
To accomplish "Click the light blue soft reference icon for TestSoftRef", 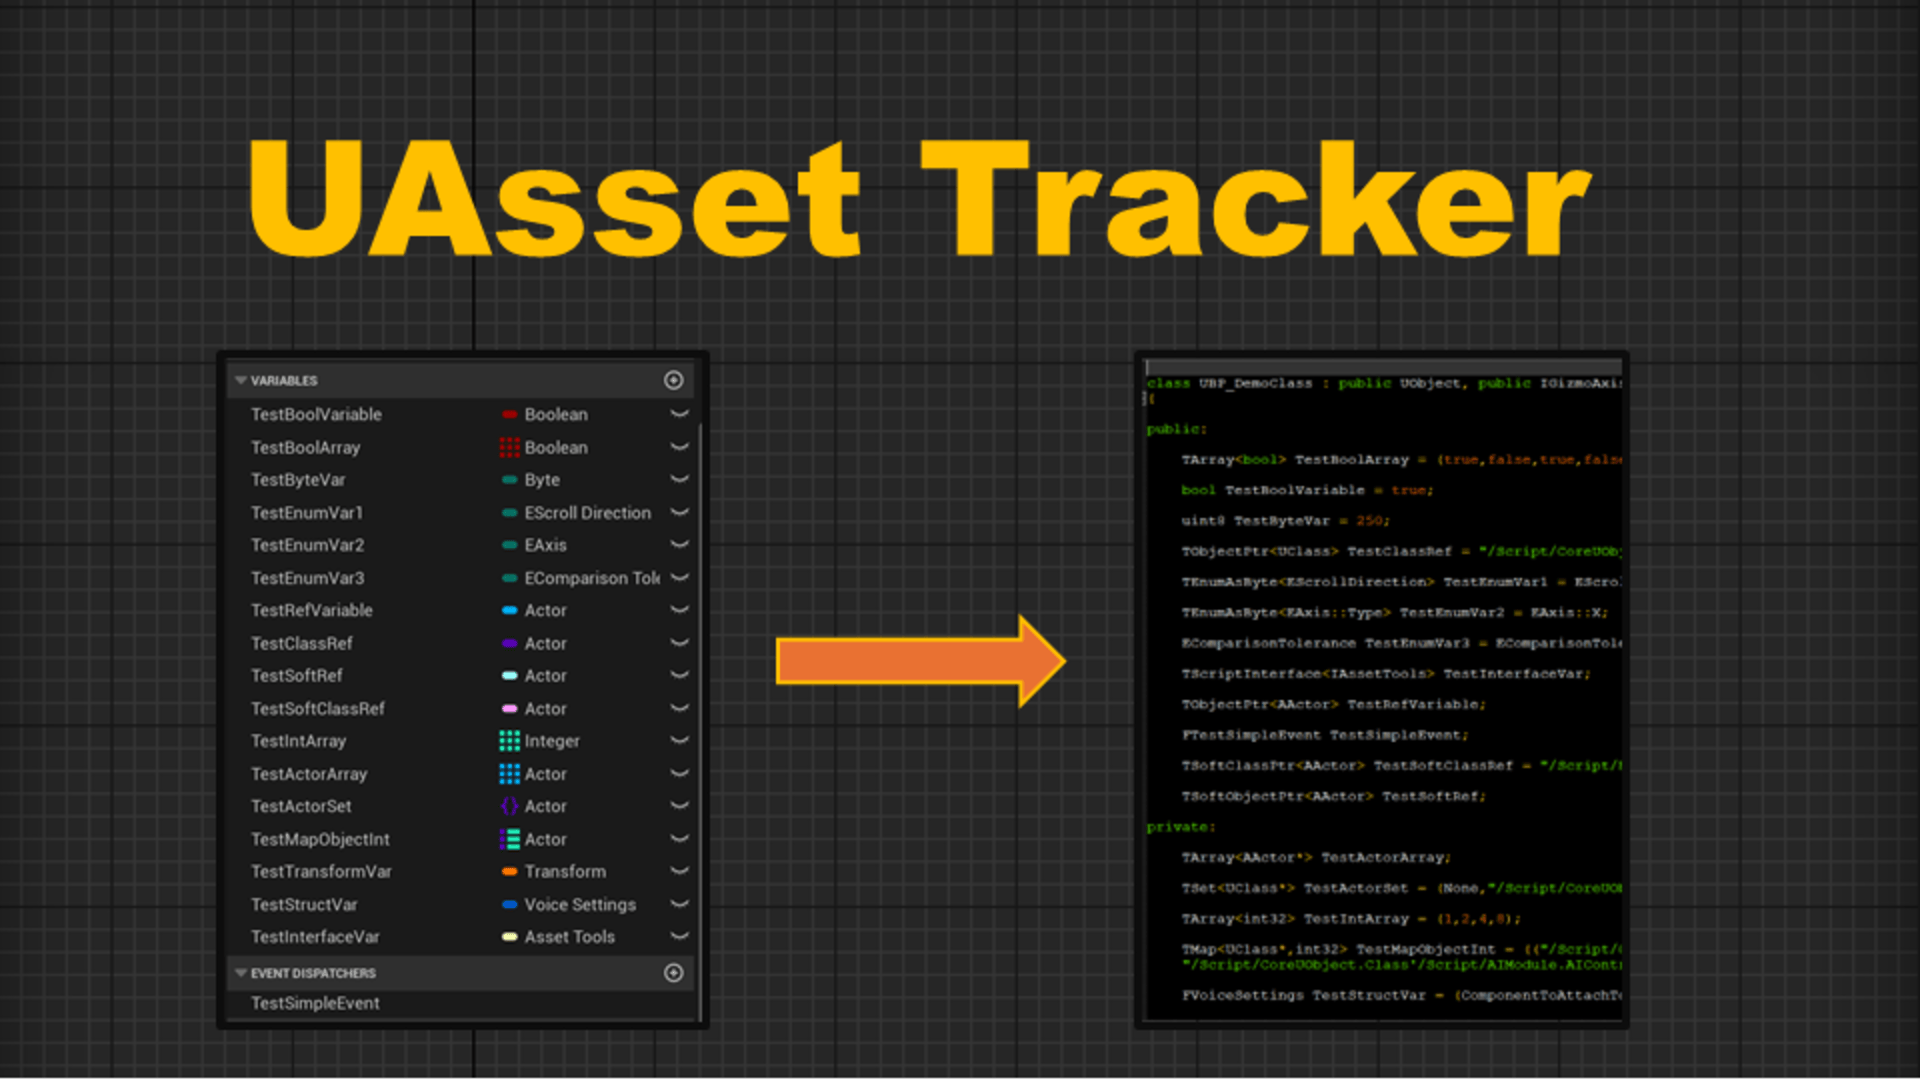I will (x=509, y=676).
